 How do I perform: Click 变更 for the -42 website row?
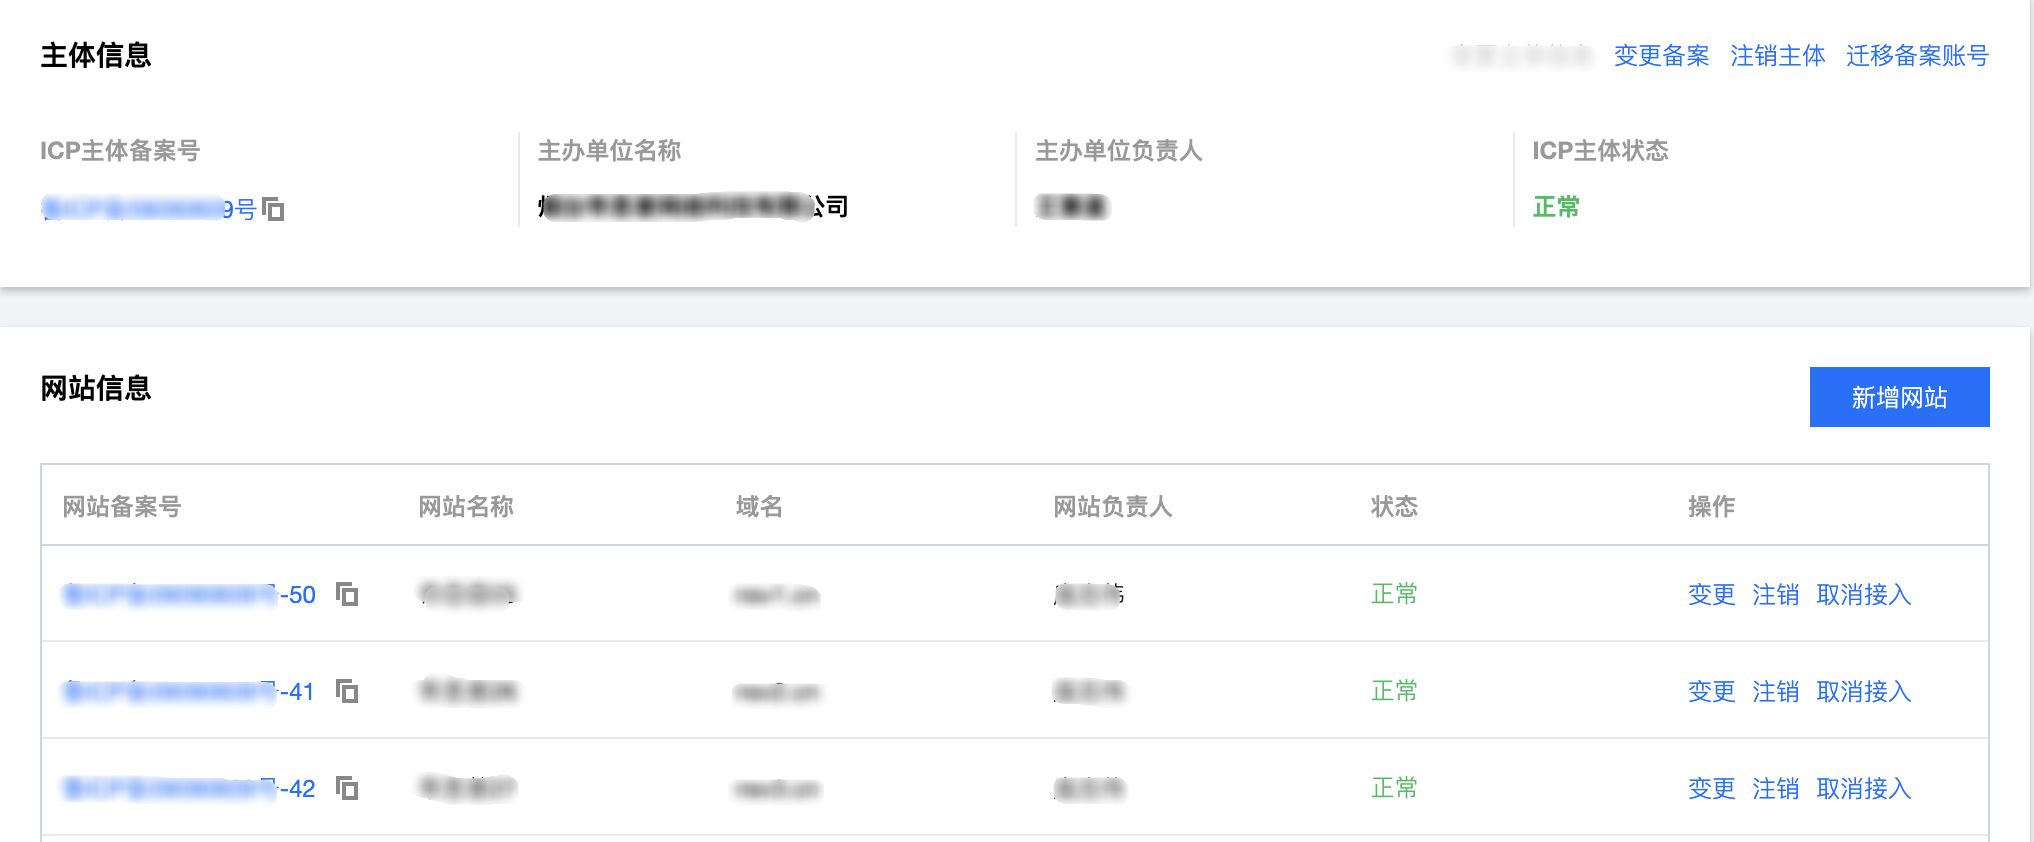(x=1711, y=789)
